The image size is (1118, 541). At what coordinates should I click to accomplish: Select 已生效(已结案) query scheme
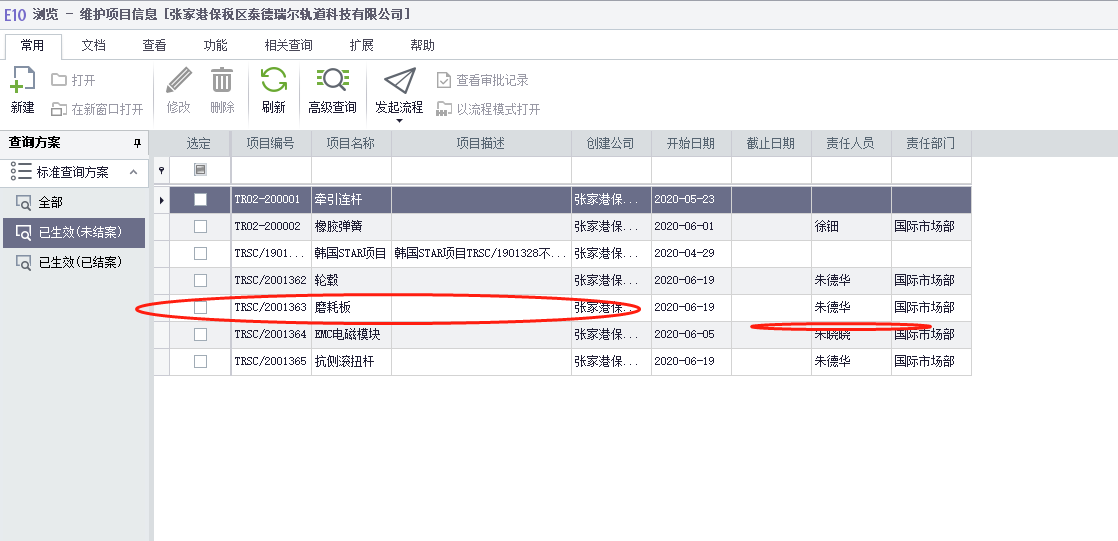point(74,262)
